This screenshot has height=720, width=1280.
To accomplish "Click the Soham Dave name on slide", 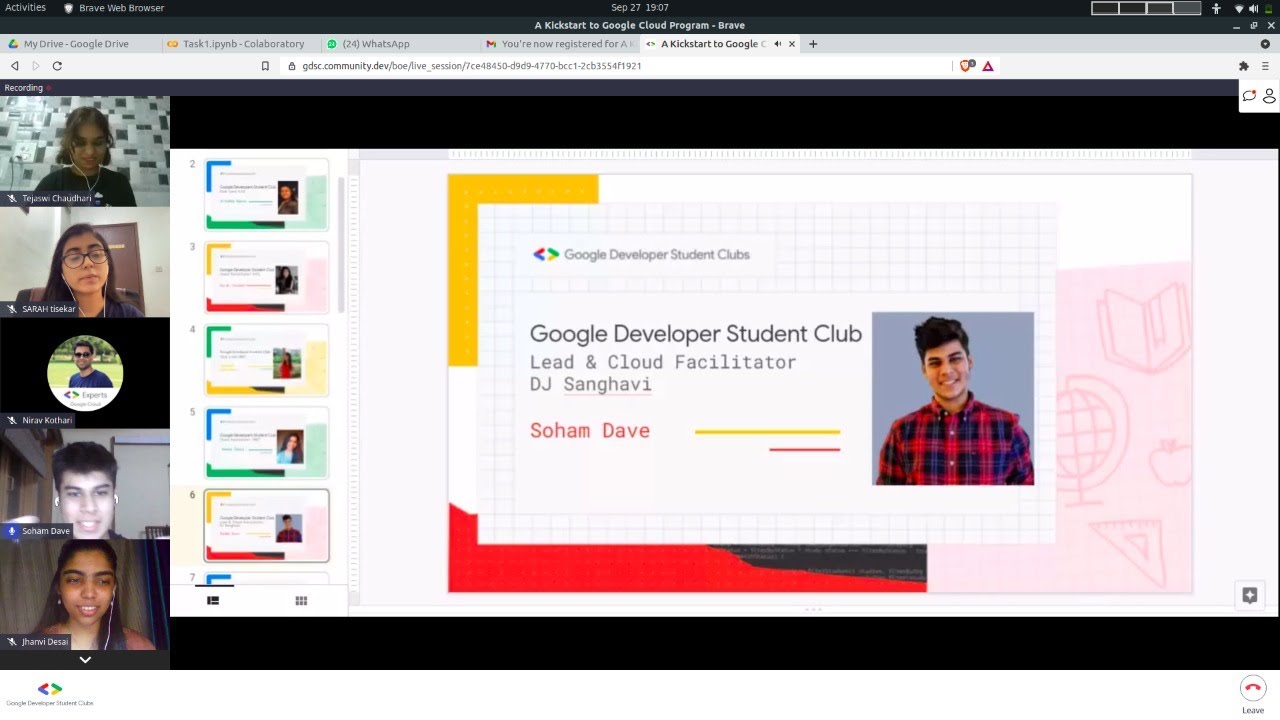I will click(x=590, y=431).
